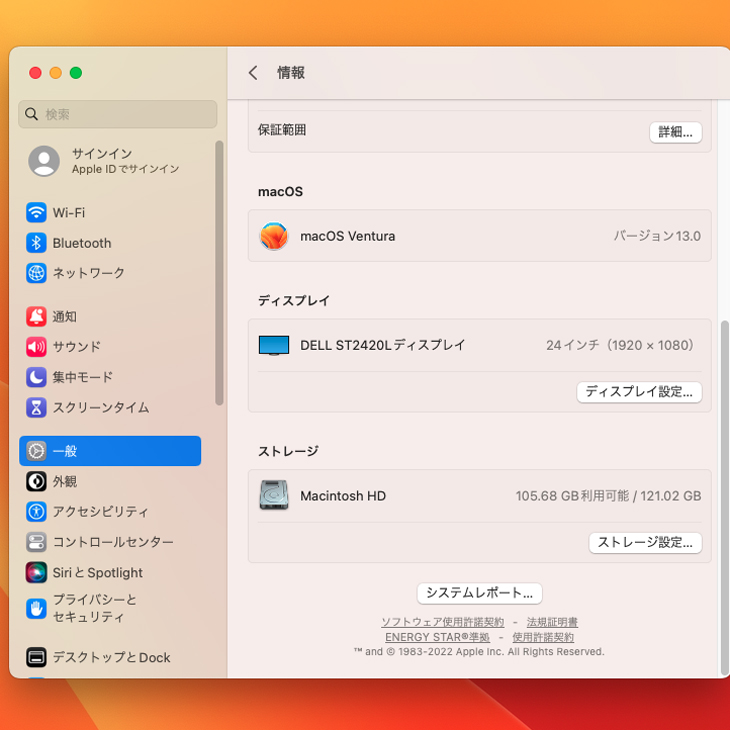Select Bluetooth in the sidebar
The width and height of the screenshot is (730, 730).
[x=110, y=243]
